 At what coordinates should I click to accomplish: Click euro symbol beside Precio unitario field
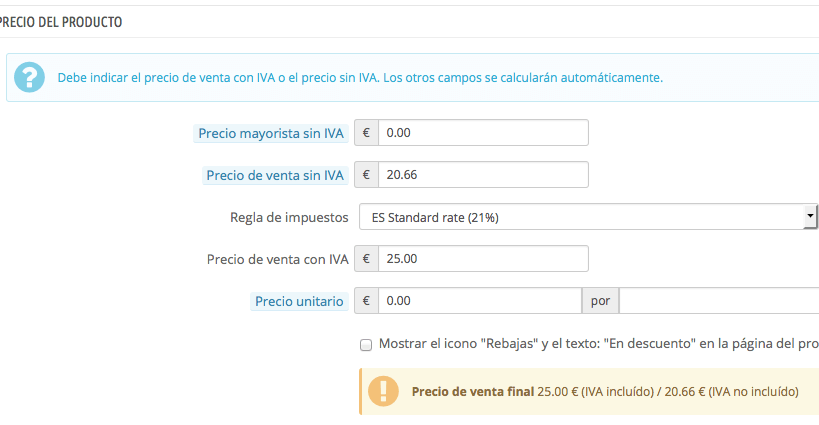coord(366,301)
